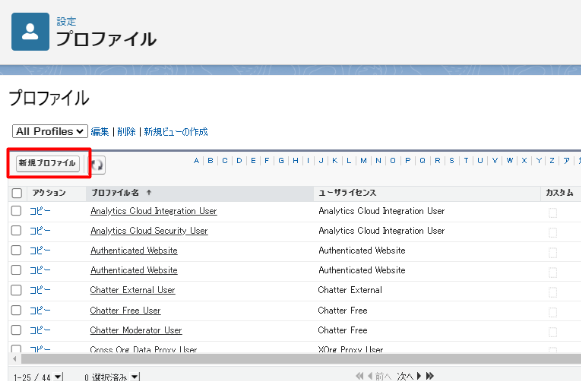Image resolution: width=581 pixels, height=381 pixels.
Task: Click the 設定 breadcrumb text
Action: tap(66, 21)
